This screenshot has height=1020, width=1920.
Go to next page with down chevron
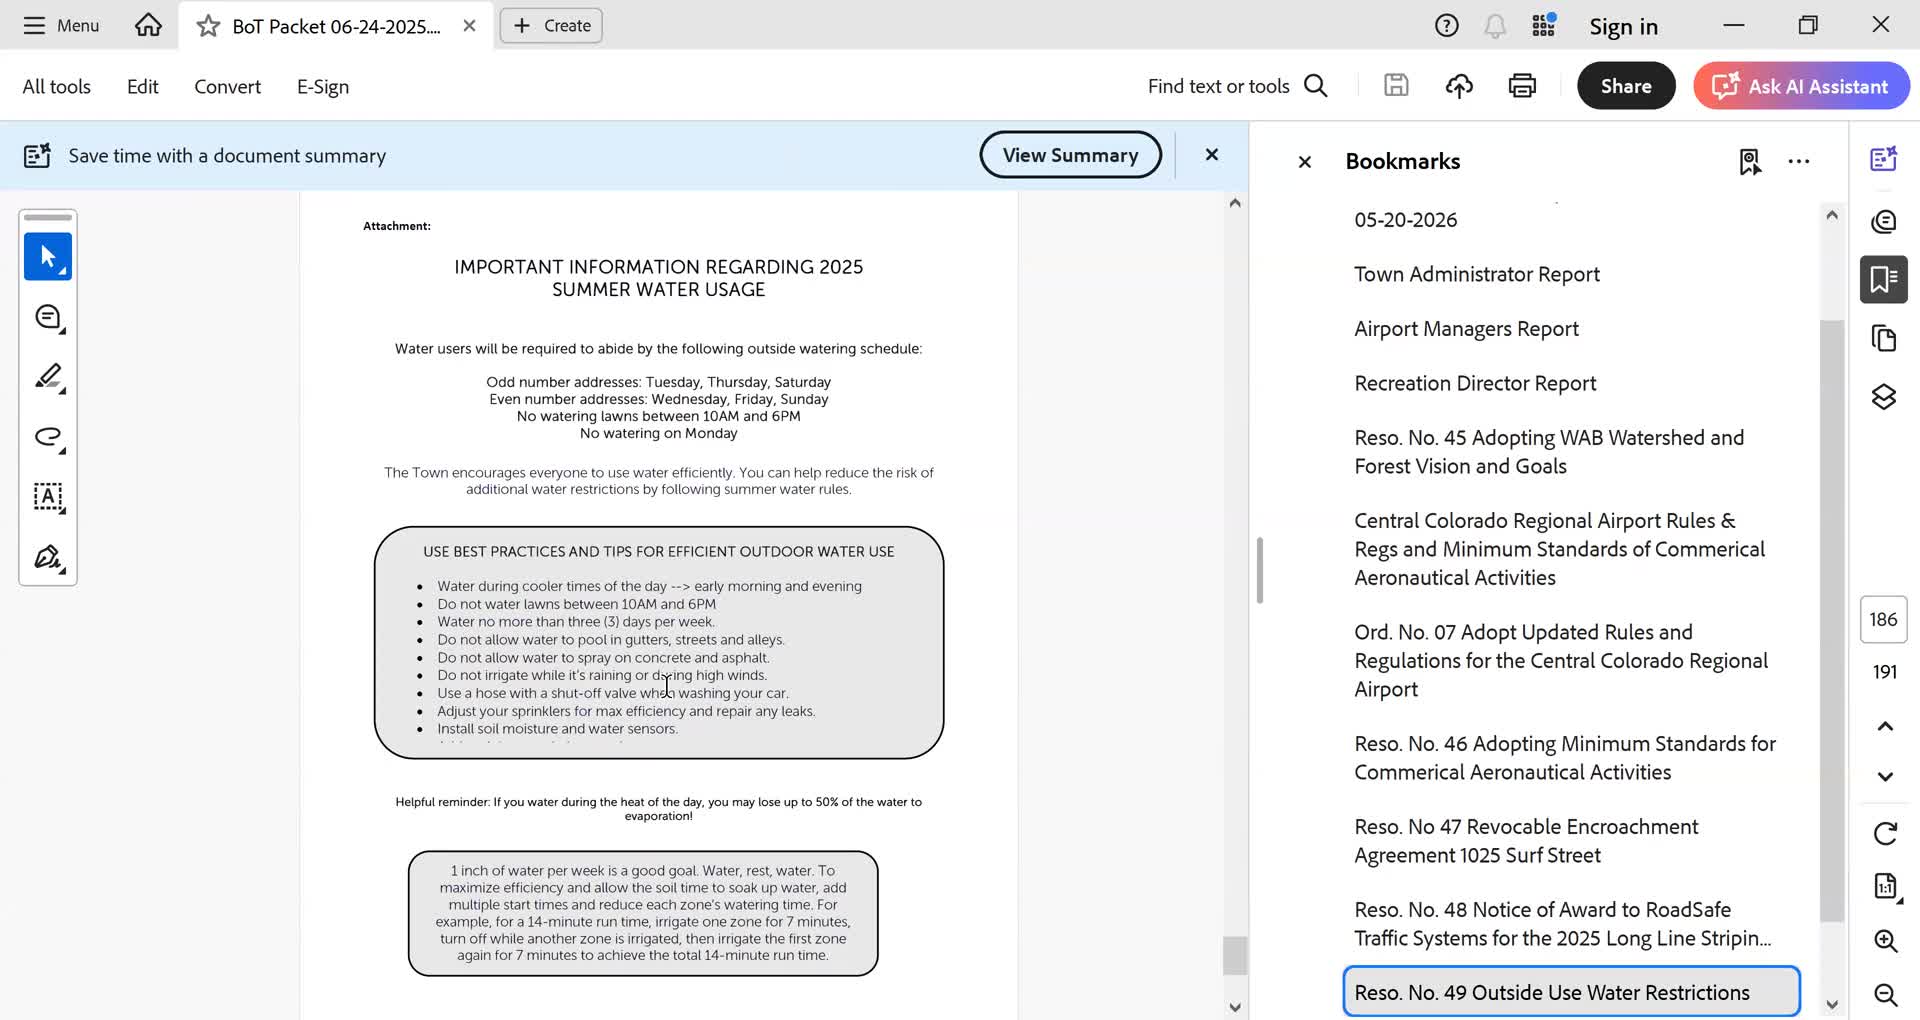(x=1884, y=777)
